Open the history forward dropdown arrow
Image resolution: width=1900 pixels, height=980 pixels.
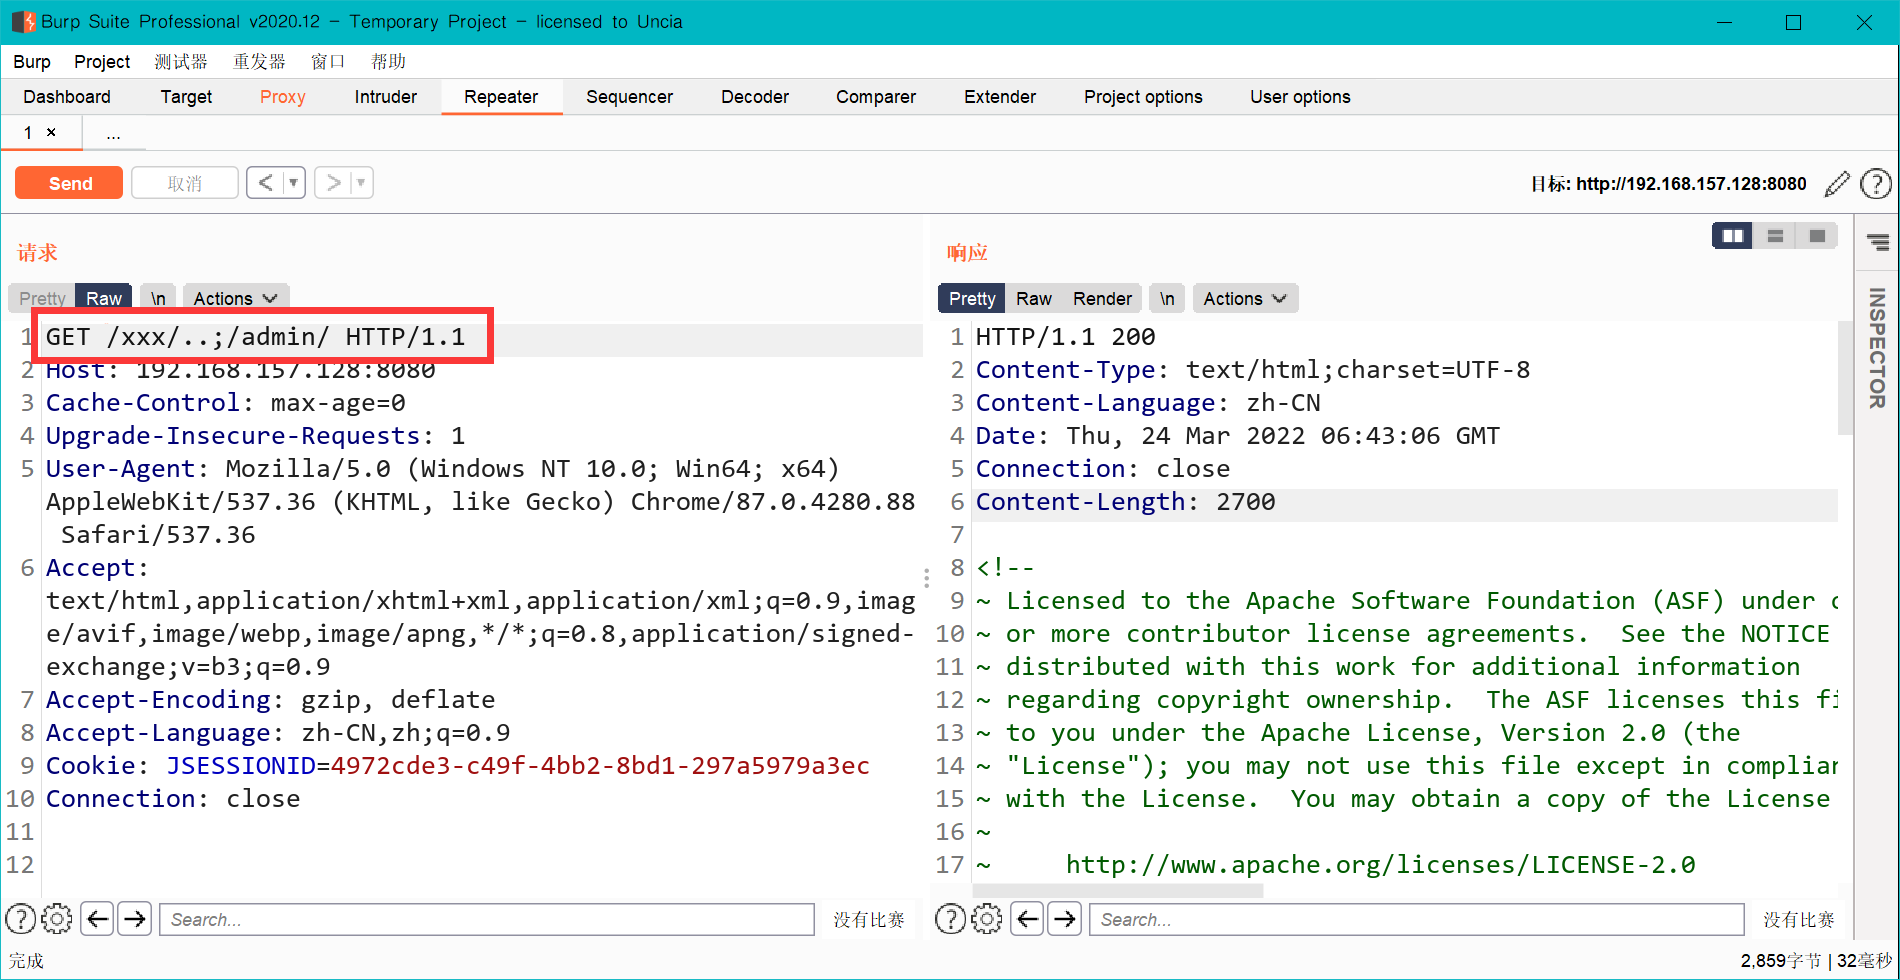coord(361,182)
